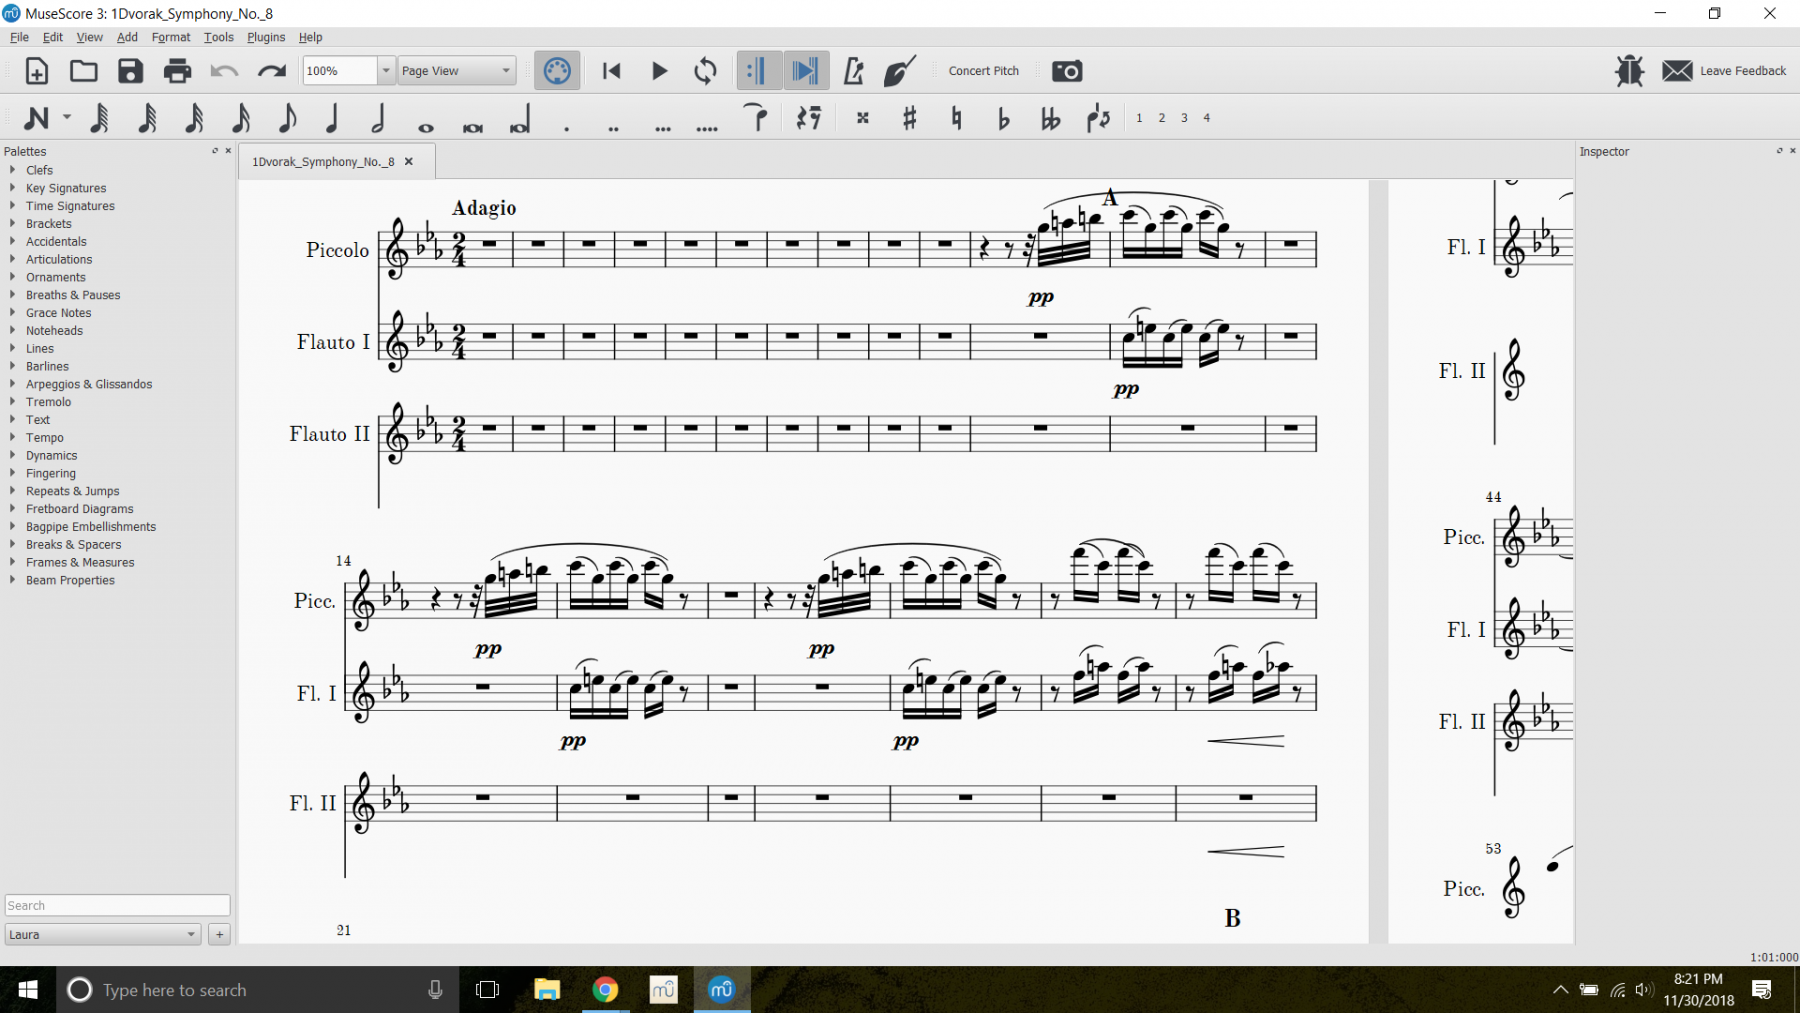
Task: Select the longa note duration
Action: point(520,120)
